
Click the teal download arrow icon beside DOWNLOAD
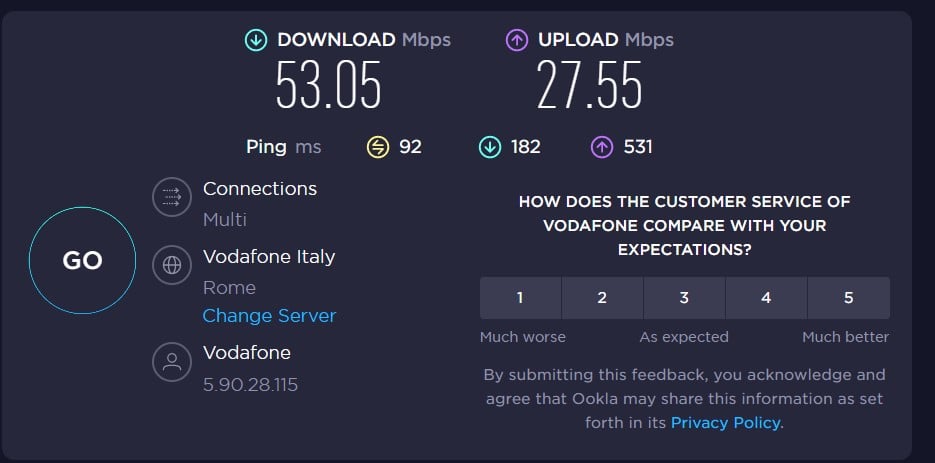click(x=256, y=41)
